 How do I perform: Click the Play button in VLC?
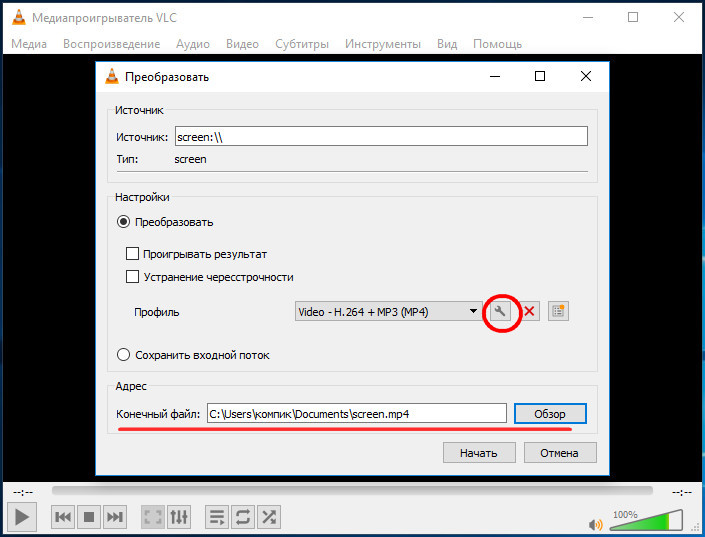click(x=22, y=517)
